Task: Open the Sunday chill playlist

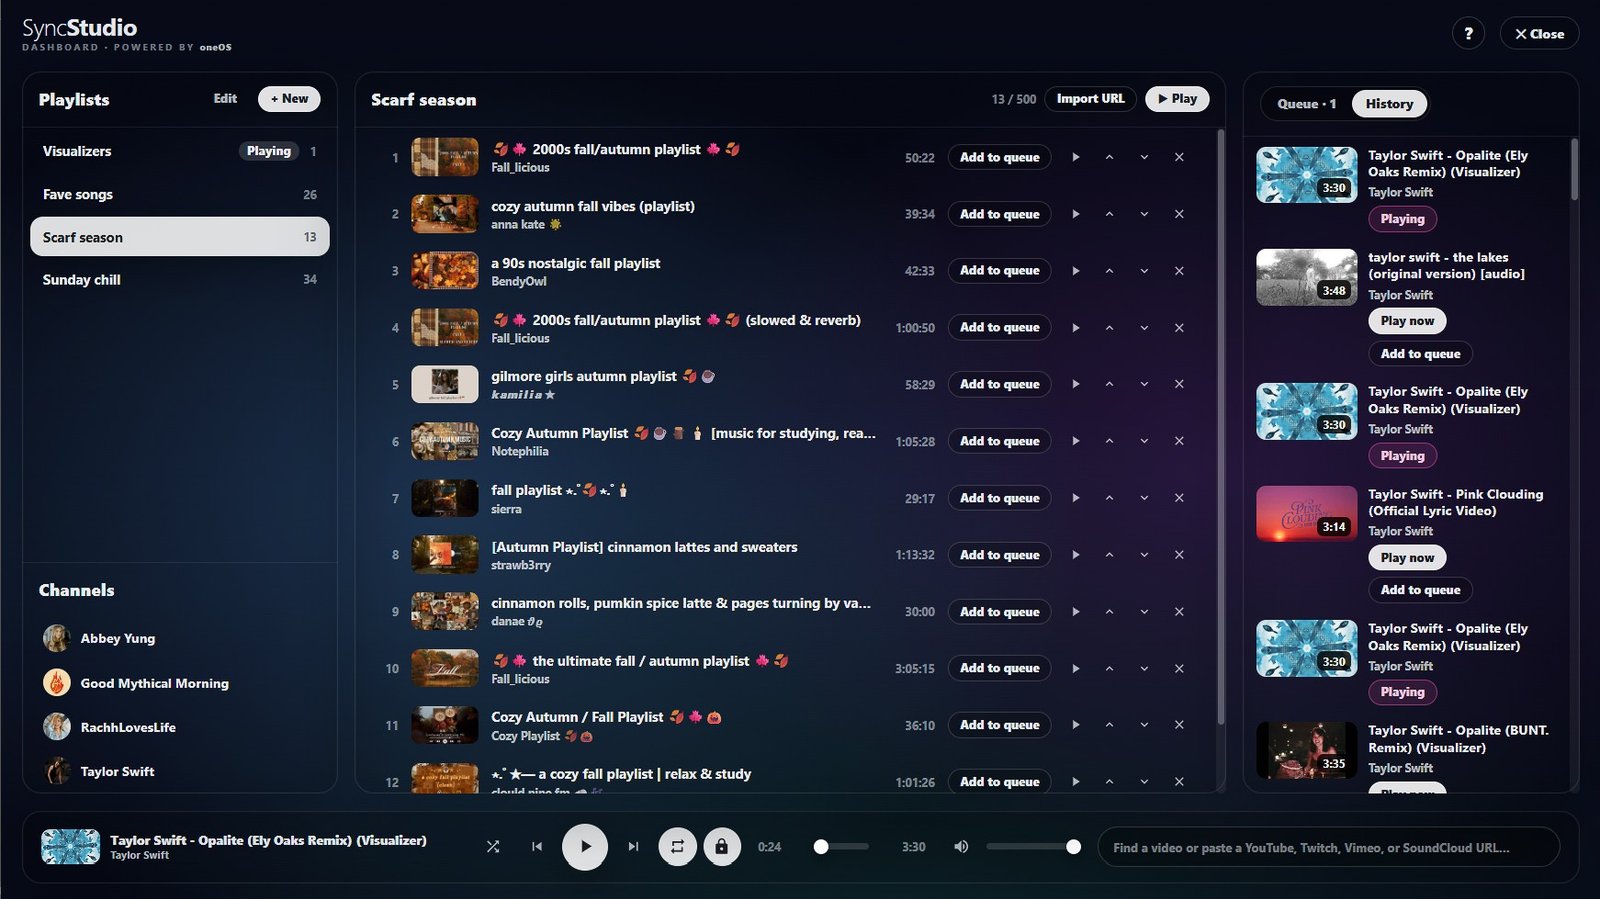Action: tap(180, 280)
